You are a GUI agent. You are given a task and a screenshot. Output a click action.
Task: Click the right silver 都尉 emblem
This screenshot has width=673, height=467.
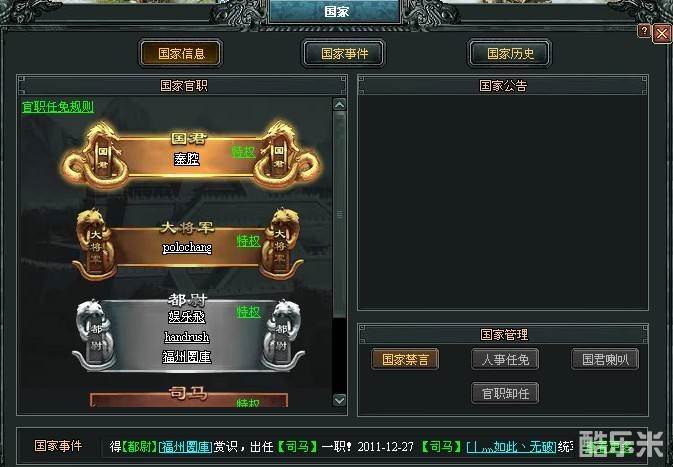tap(281, 335)
